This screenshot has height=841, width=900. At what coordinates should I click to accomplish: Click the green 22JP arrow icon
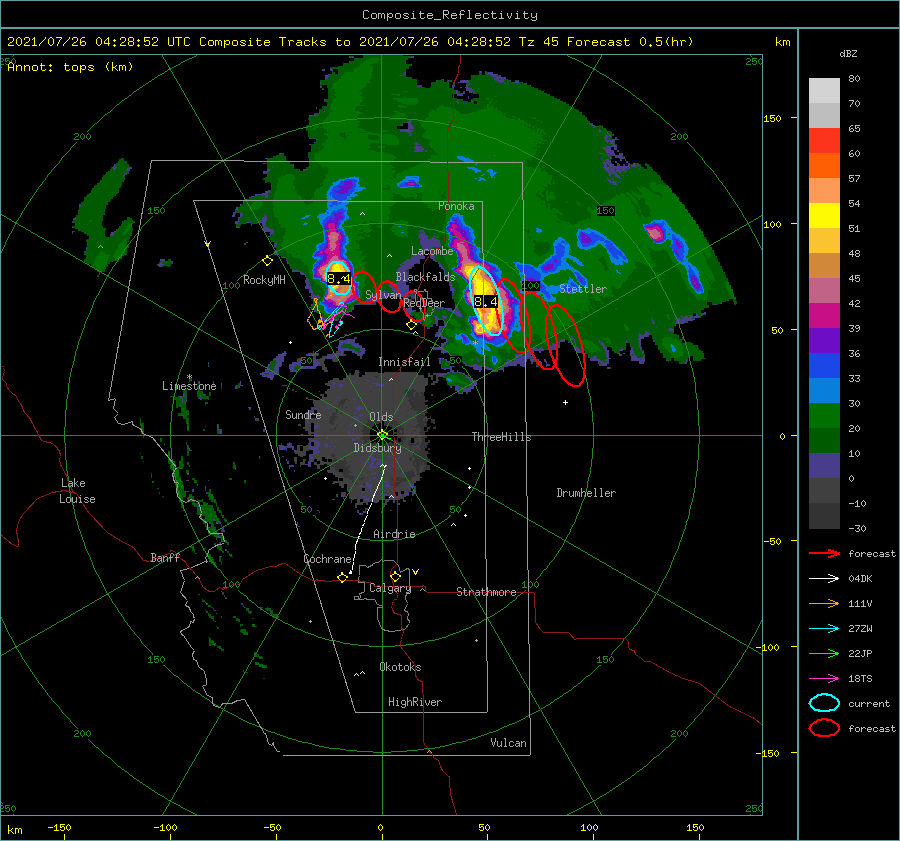[x=824, y=653]
